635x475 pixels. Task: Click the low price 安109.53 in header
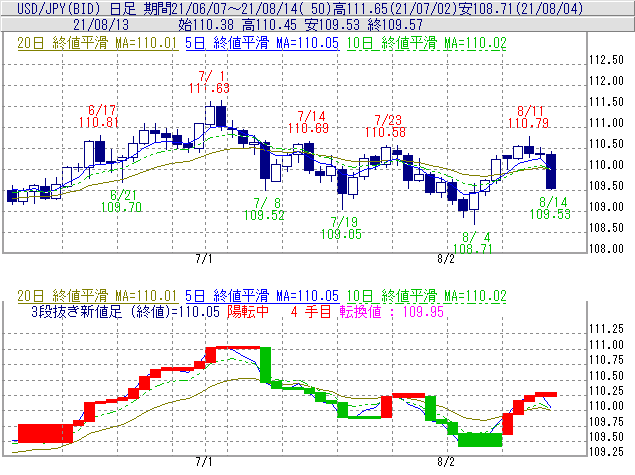(x=332, y=25)
